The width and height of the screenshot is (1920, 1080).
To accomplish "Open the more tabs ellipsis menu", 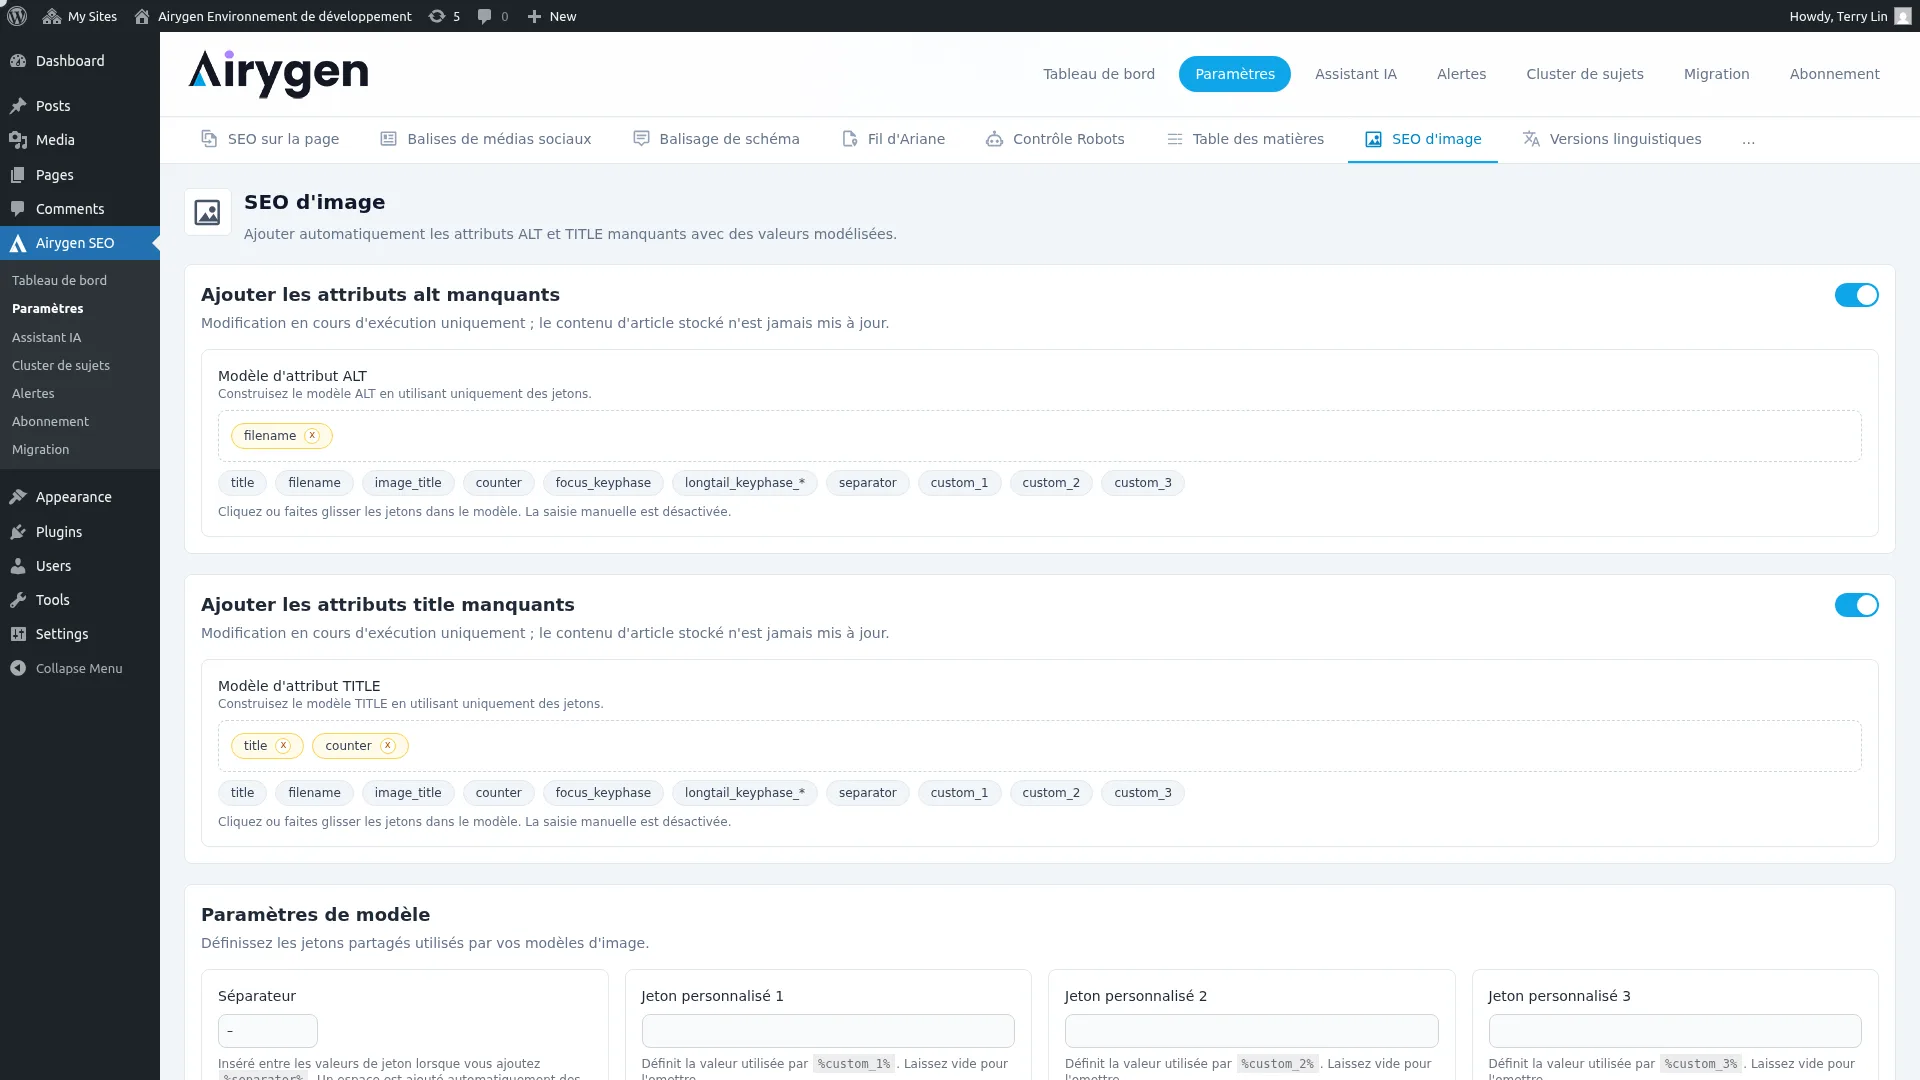I will [1748, 140].
